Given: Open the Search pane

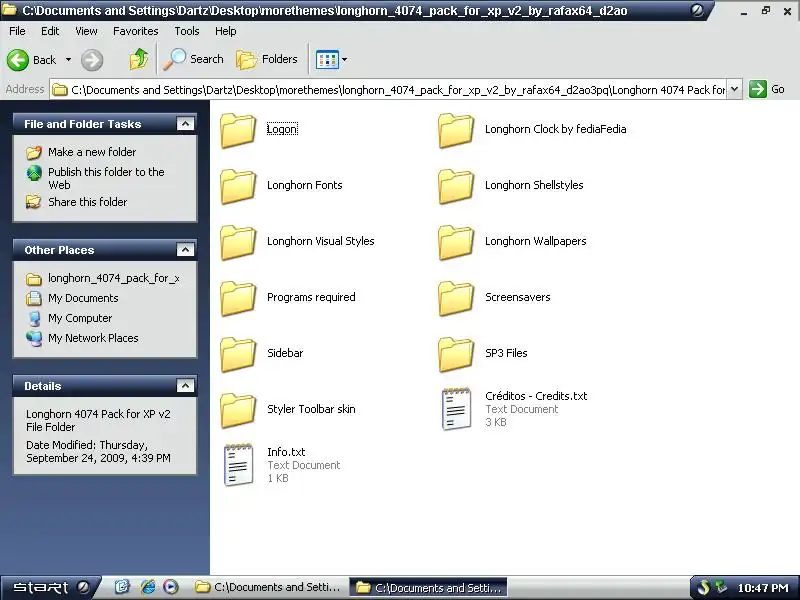Looking at the screenshot, I should coord(193,59).
